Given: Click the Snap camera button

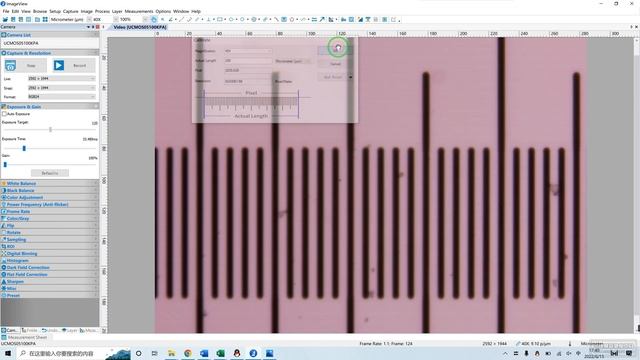Looking at the screenshot, I should point(24,65).
